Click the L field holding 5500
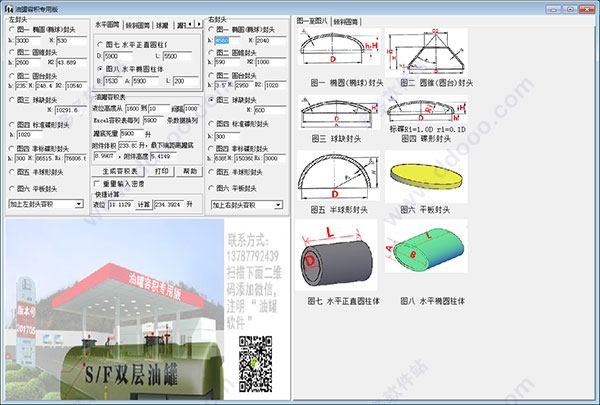The height and width of the screenshot is (405, 600). 177,56
